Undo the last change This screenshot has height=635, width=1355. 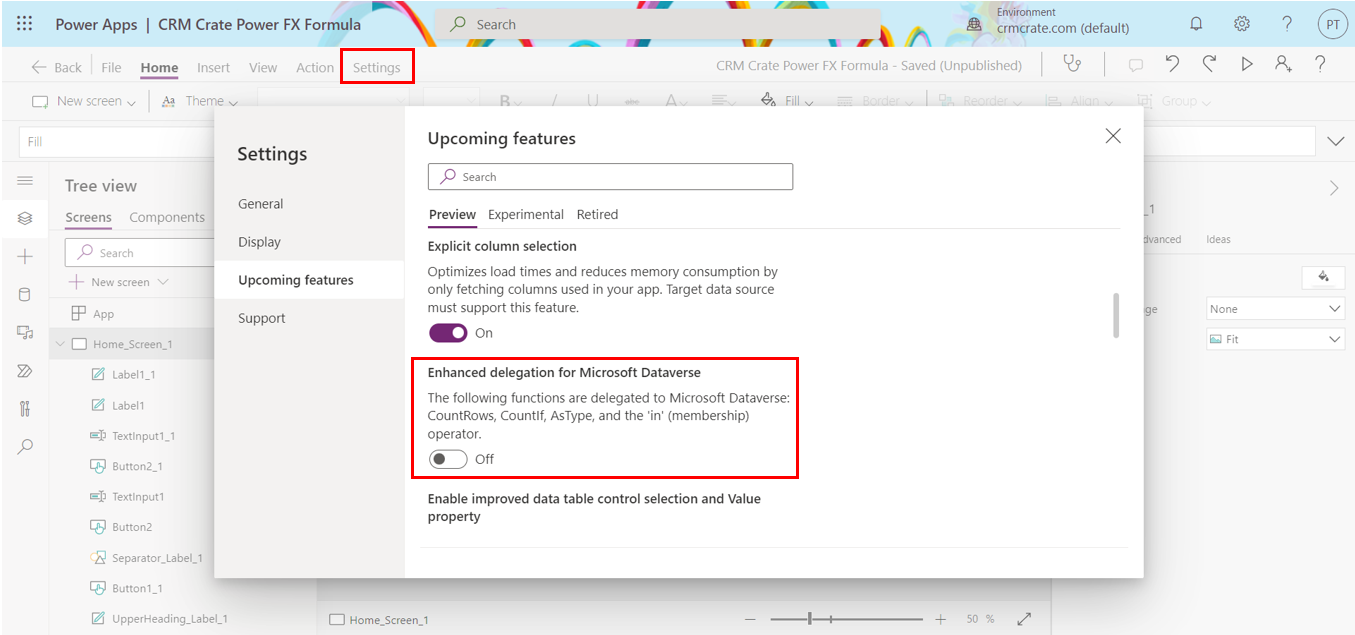(x=1172, y=63)
